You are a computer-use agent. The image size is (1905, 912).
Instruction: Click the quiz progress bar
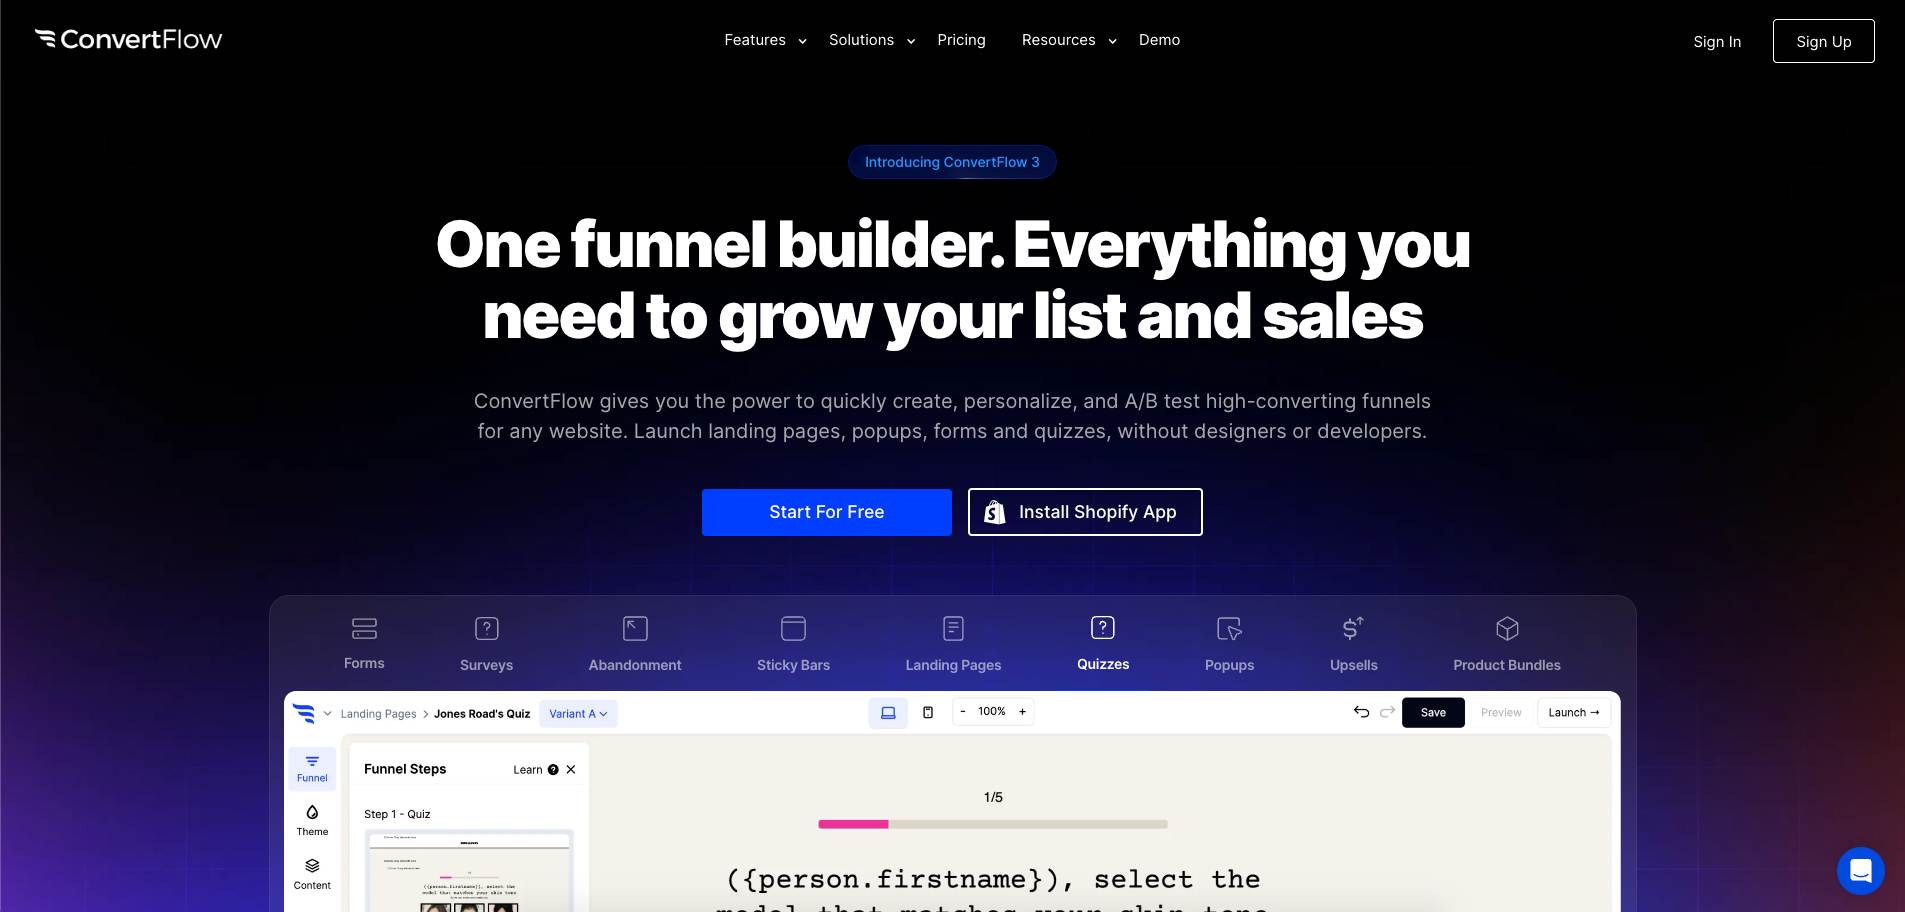click(992, 824)
